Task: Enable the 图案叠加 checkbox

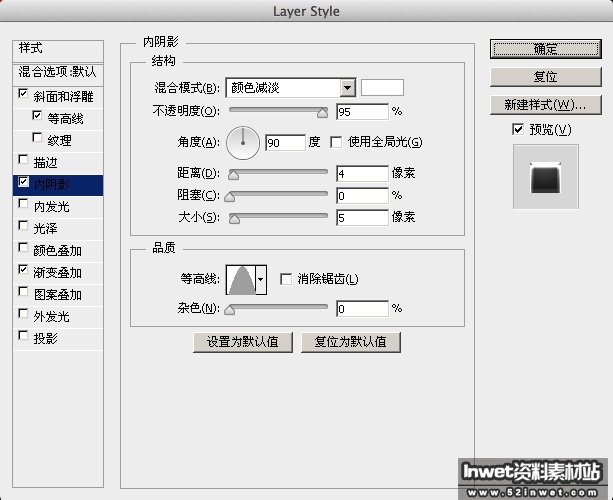Action: [x=23, y=292]
